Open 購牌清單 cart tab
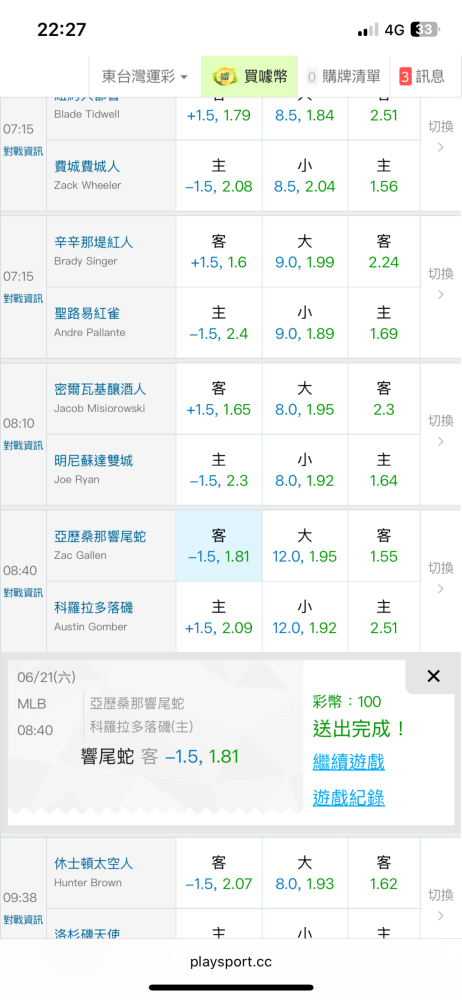Screen dimensions: 462x1000 (344, 77)
